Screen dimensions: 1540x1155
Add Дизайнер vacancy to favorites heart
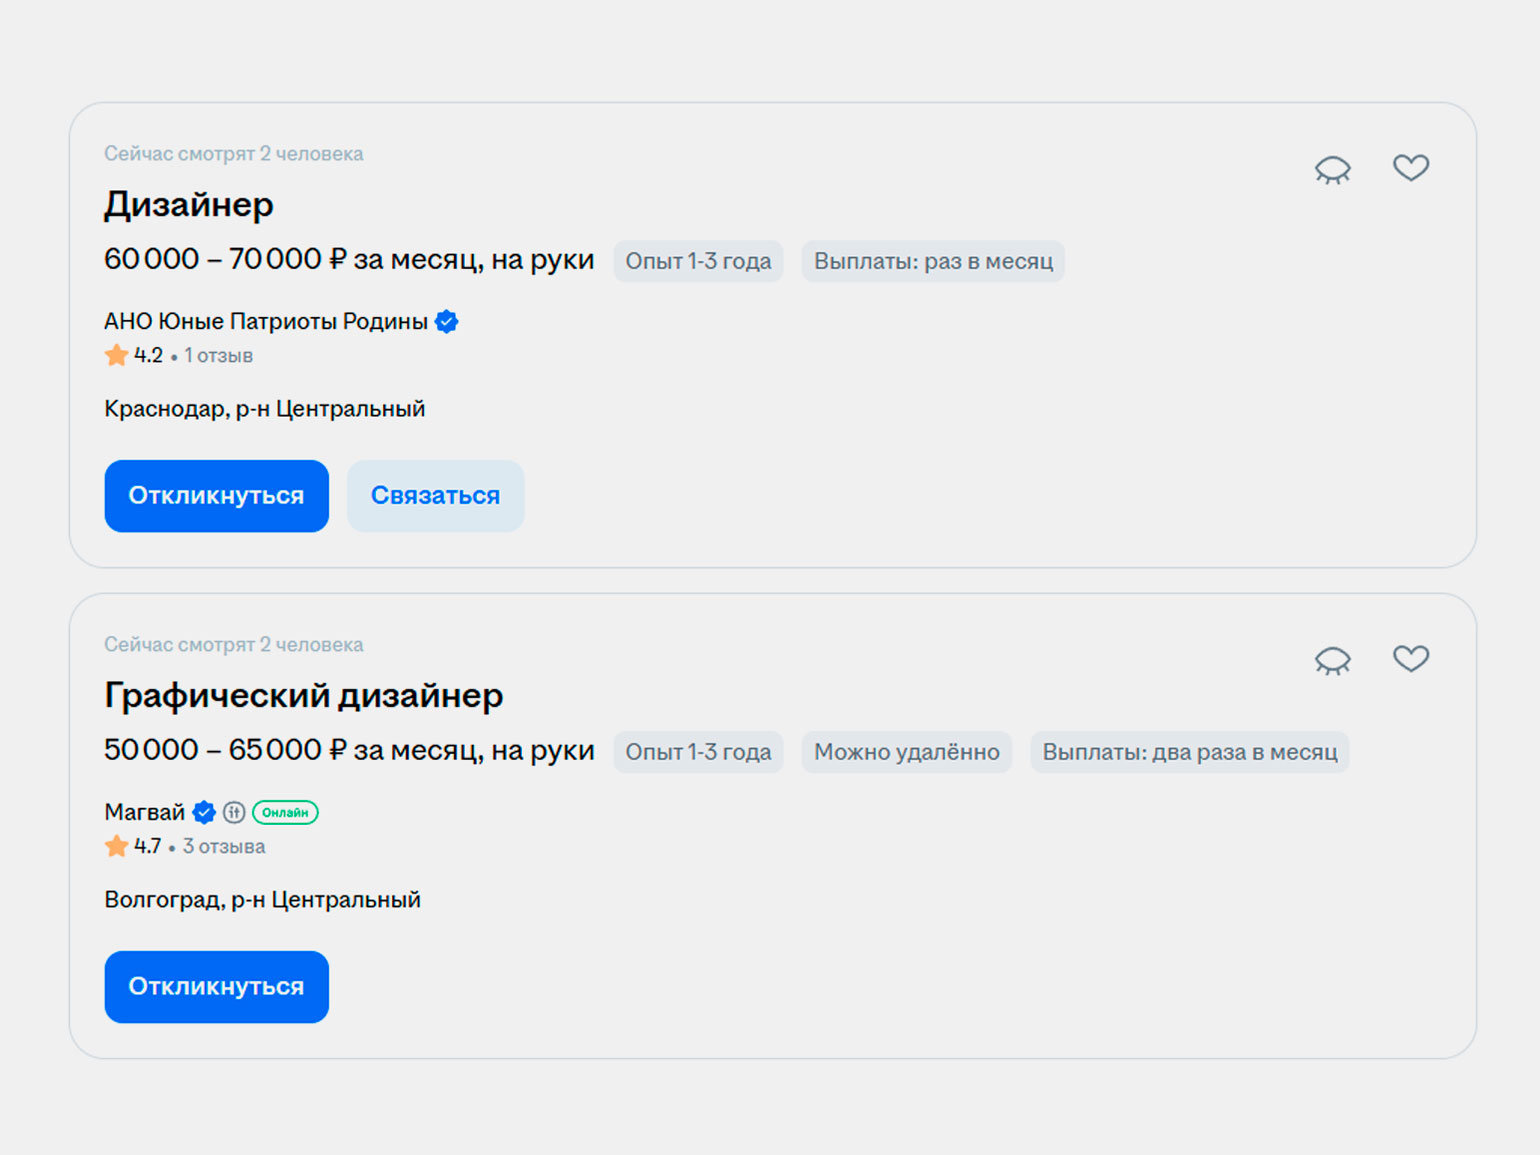(x=1411, y=167)
